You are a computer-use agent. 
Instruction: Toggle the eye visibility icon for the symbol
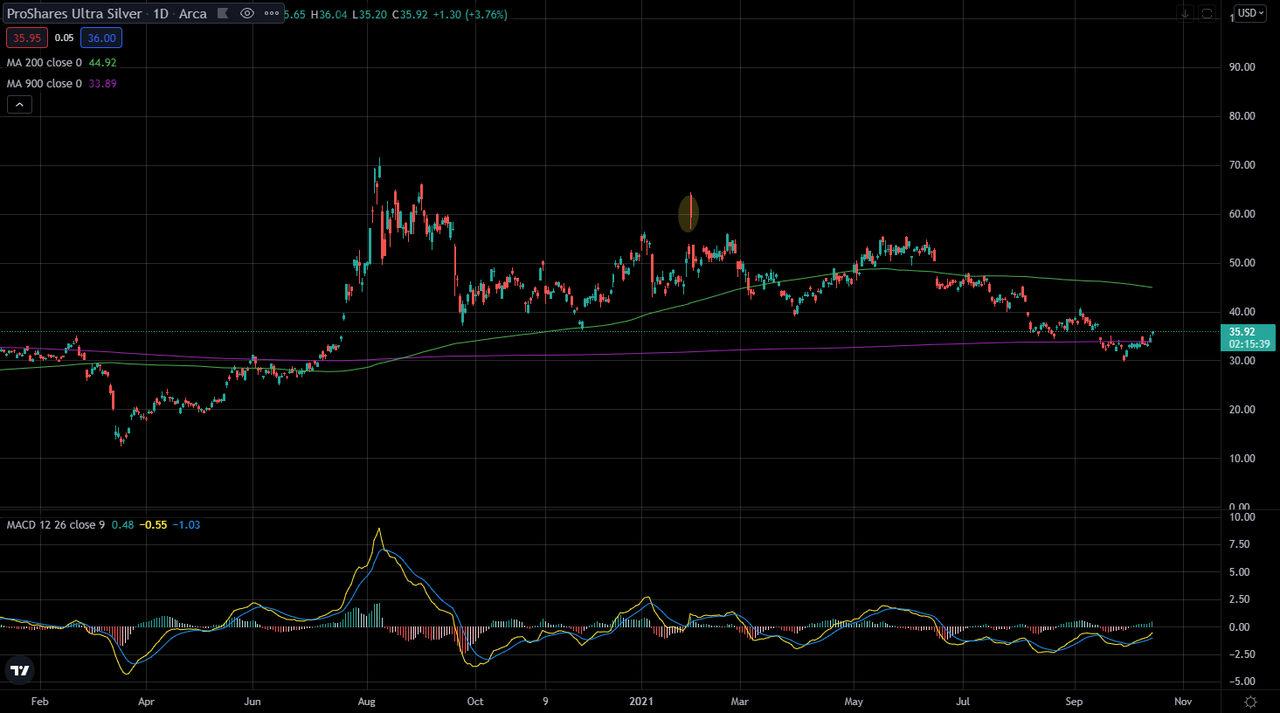coord(247,13)
